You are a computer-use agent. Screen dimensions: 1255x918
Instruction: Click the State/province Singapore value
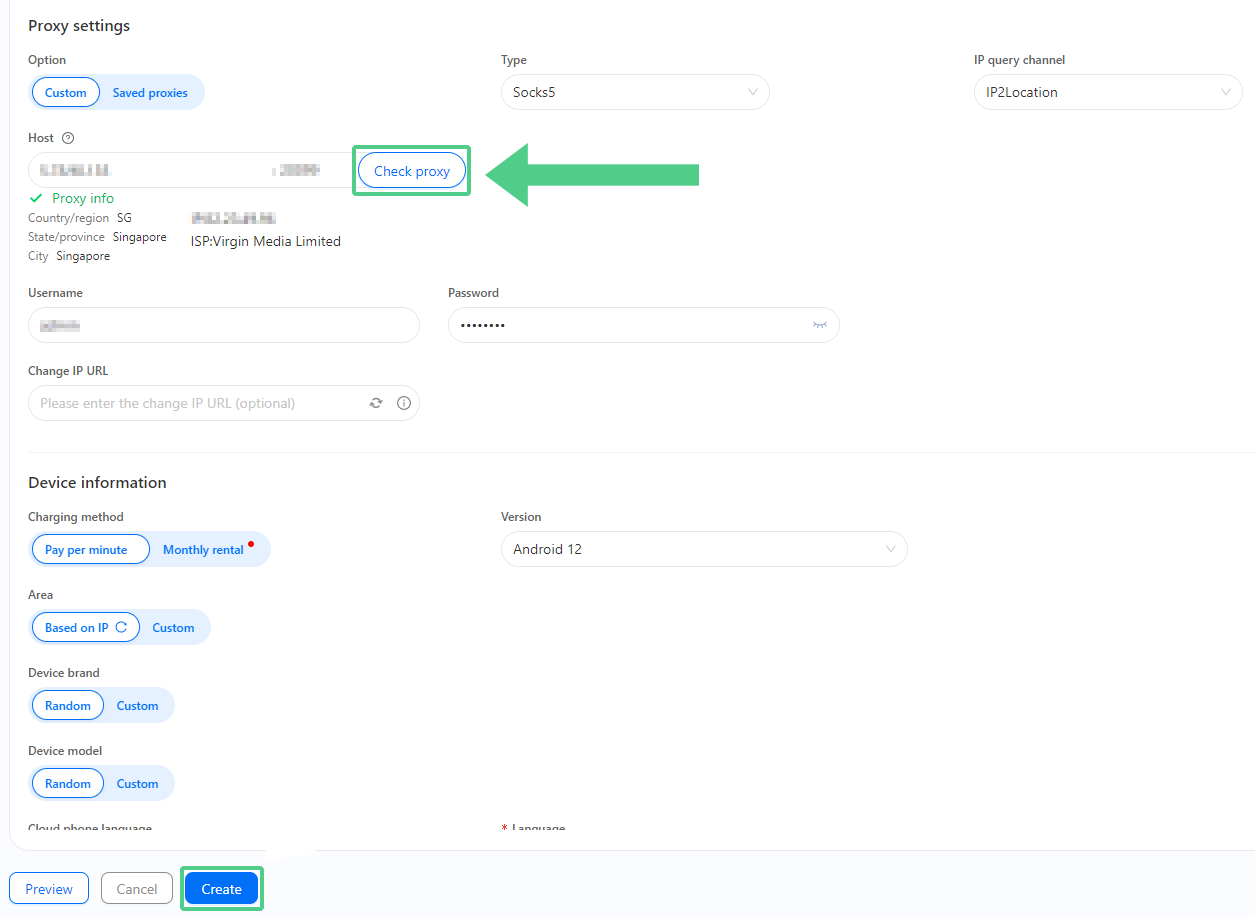(x=140, y=237)
